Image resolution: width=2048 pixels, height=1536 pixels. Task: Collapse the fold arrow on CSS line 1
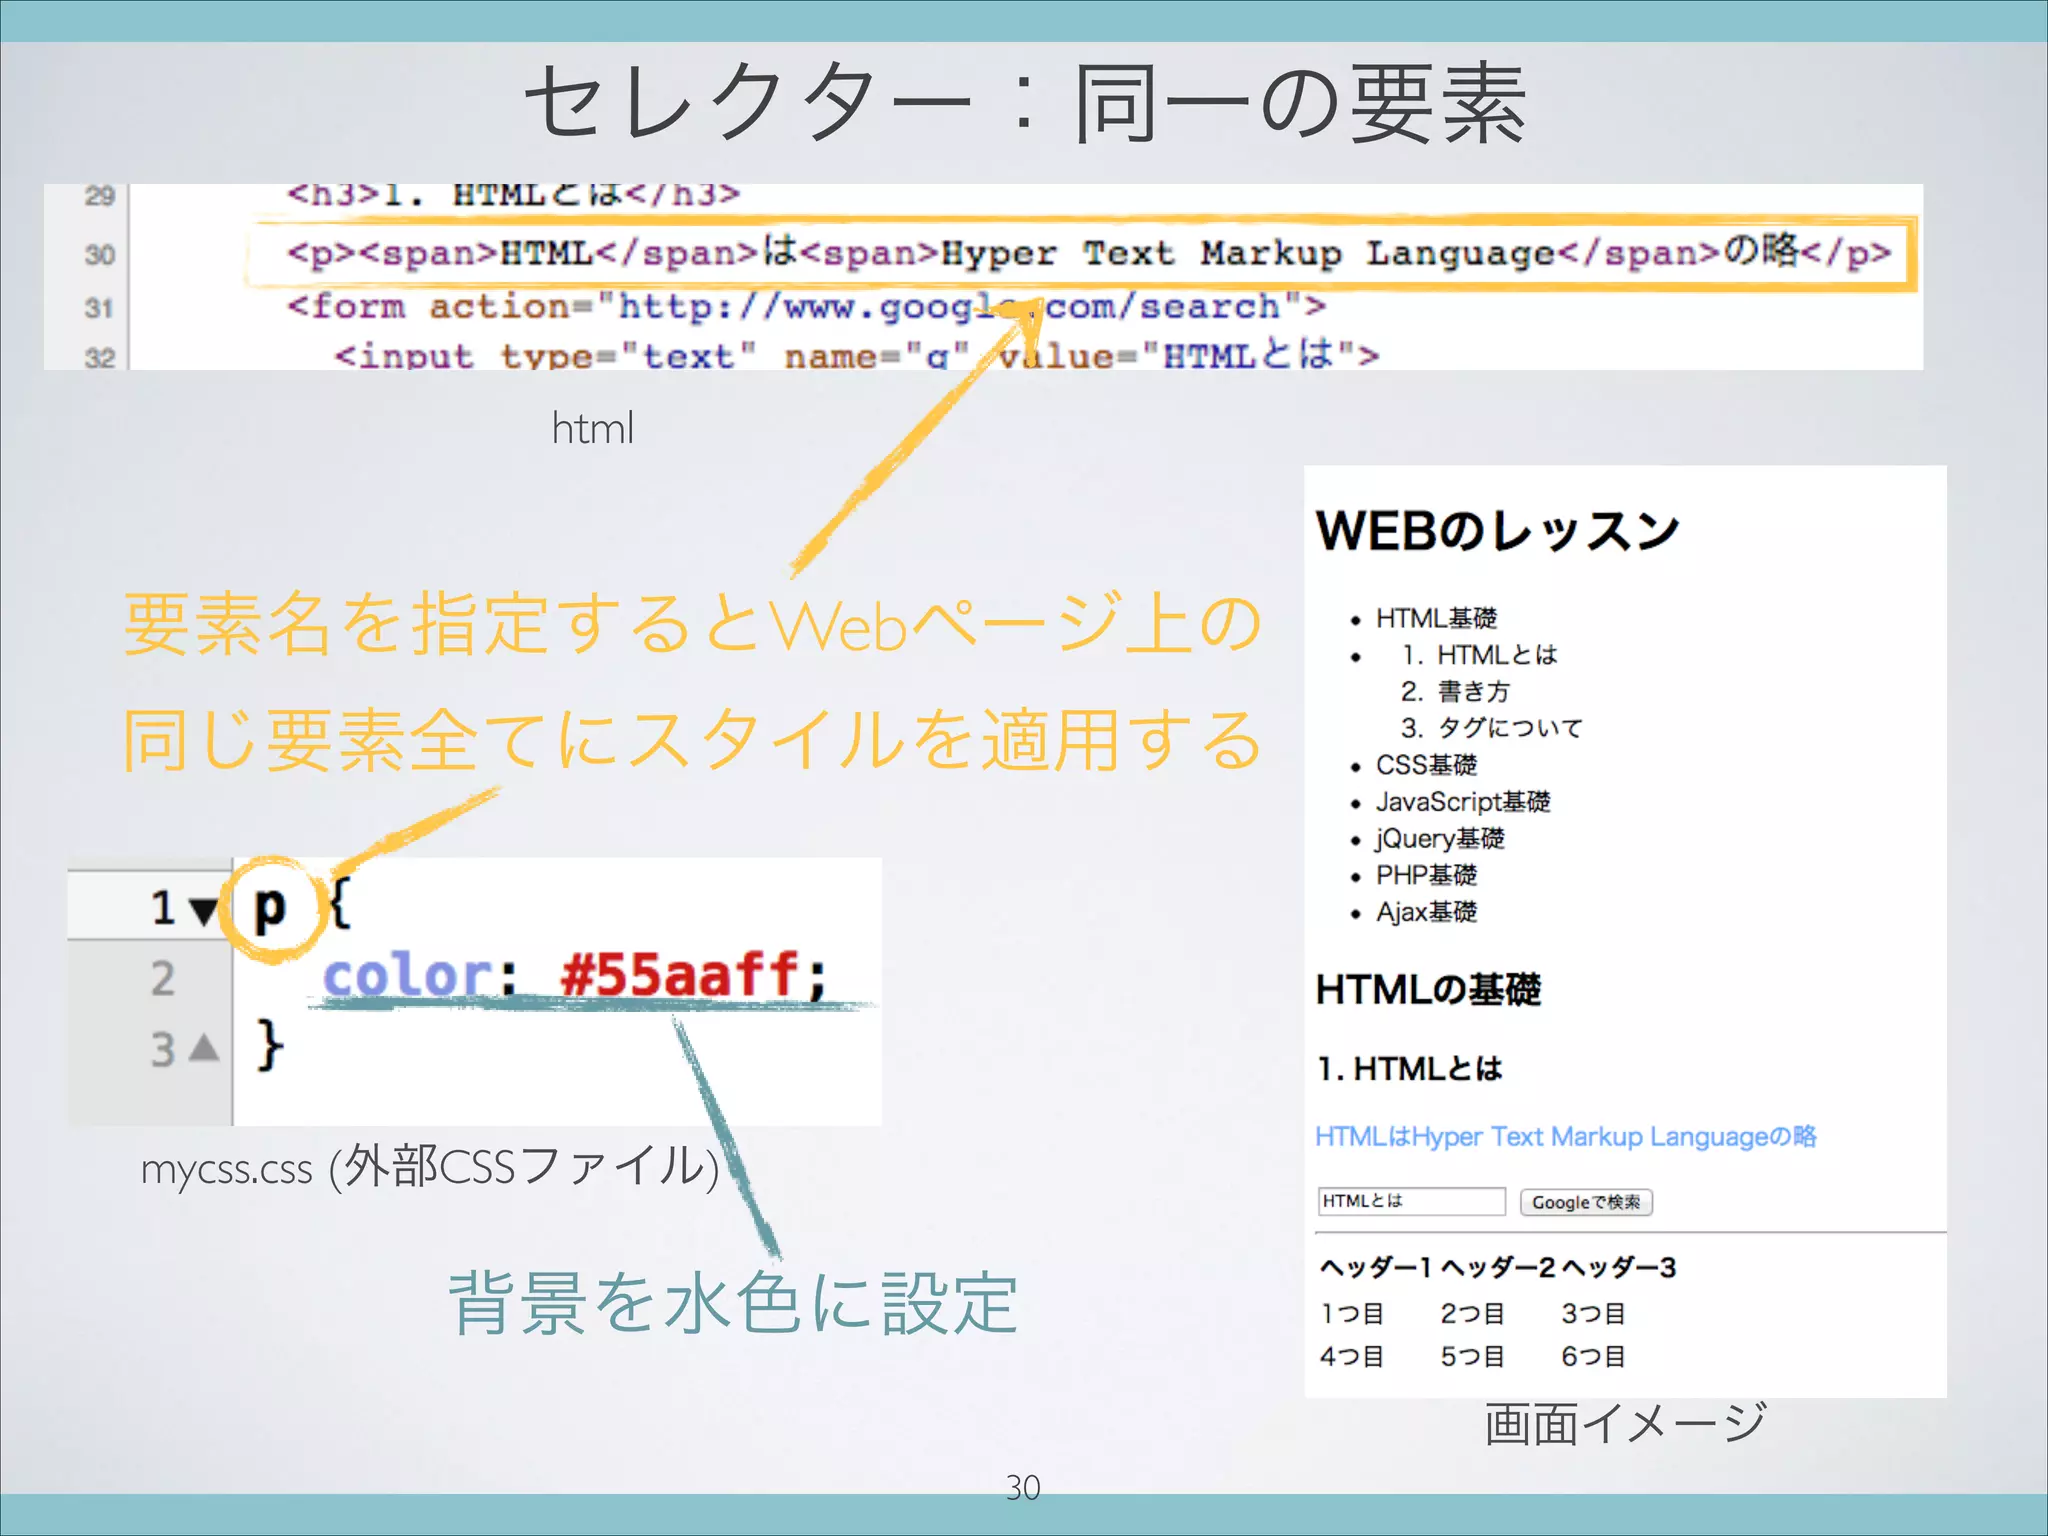[x=204, y=910]
